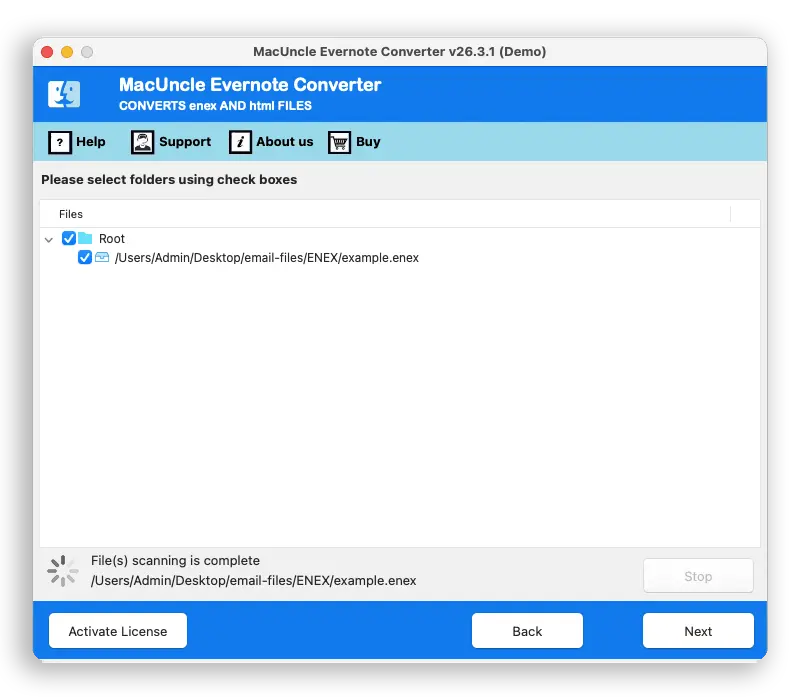Click the Files column header
This screenshot has width=800, height=700.
71,214
